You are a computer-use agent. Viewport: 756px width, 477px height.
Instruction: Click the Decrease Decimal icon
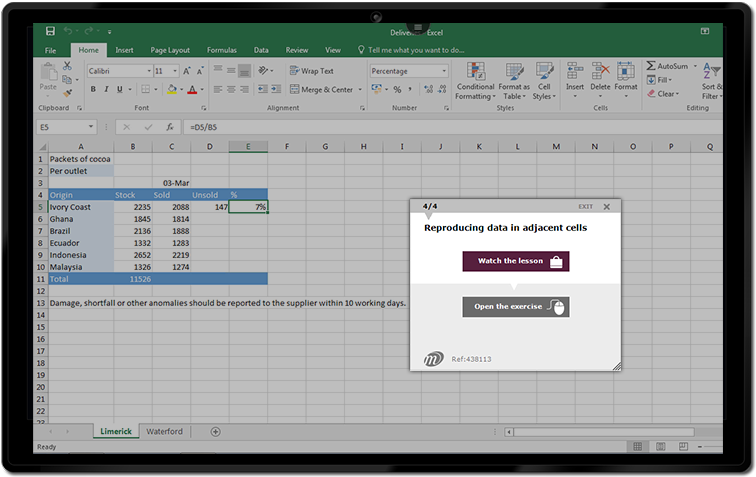(442, 89)
